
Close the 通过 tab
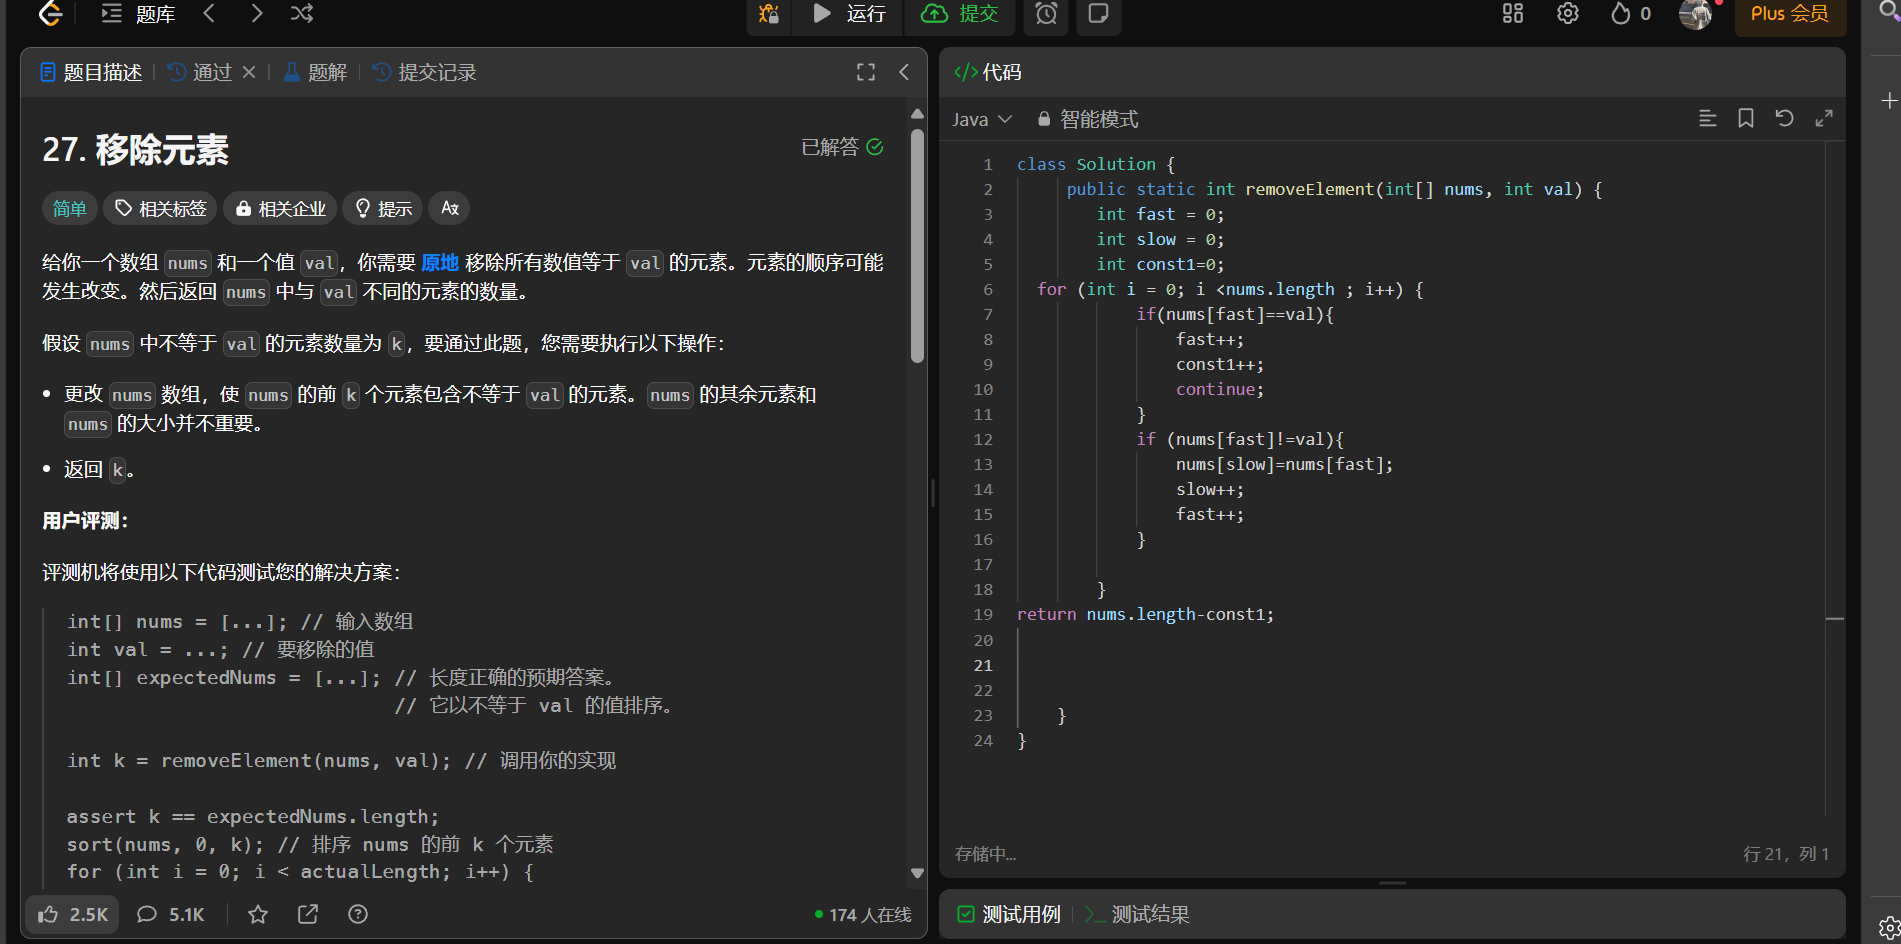(249, 72)
